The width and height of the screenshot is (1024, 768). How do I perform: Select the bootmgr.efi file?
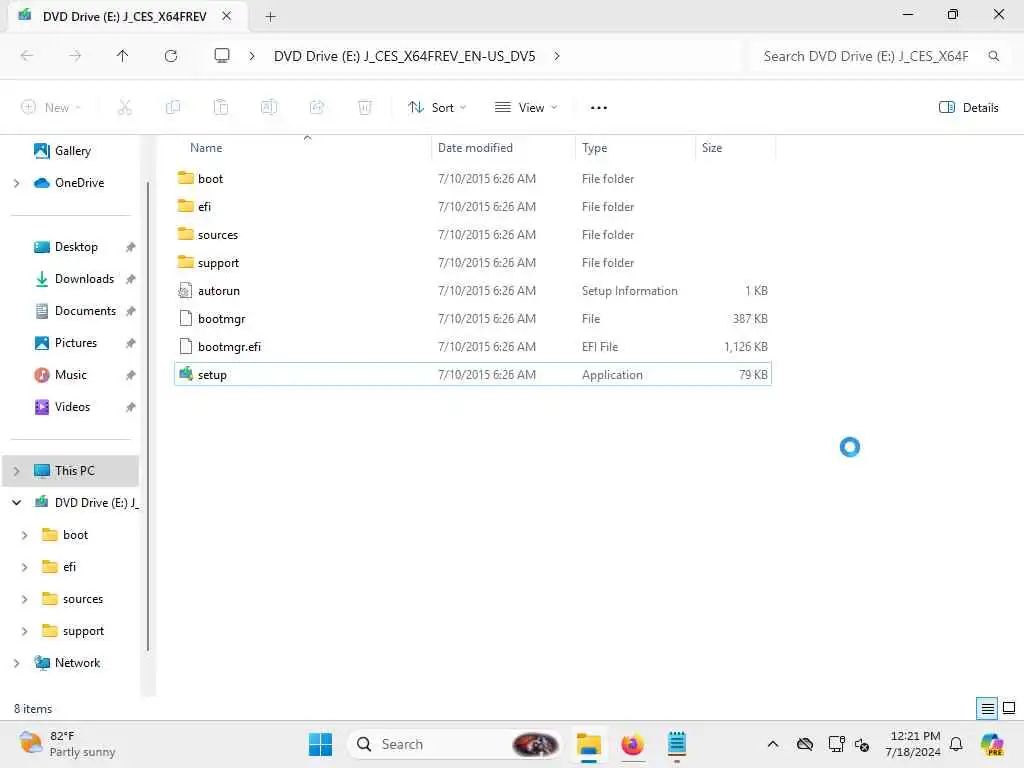pos(473,347)
